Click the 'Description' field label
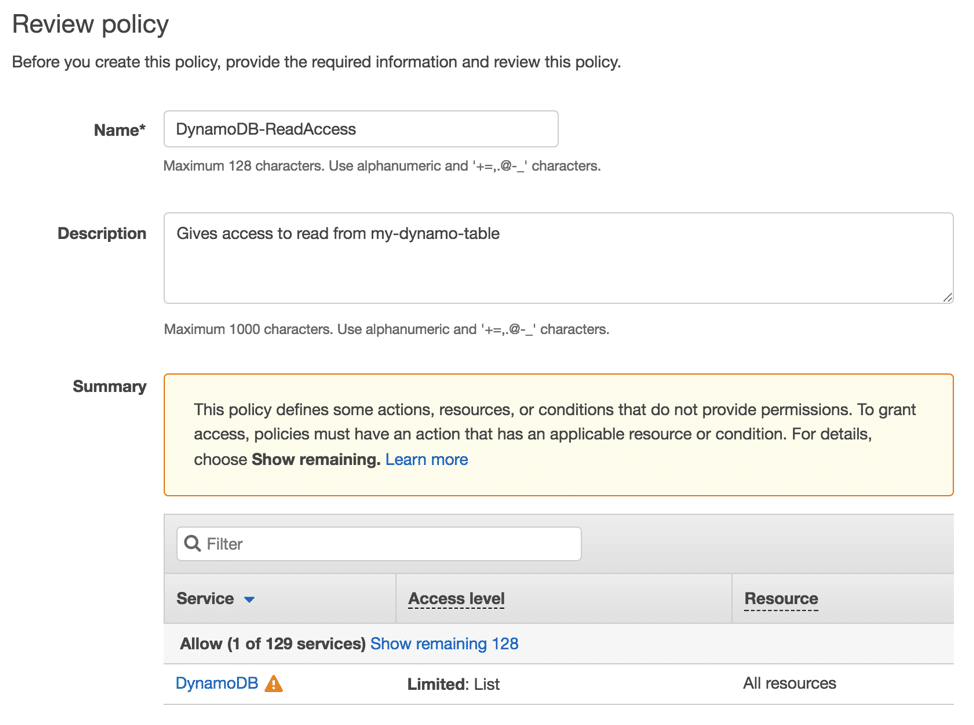This screenshot has height=725, width=974. coord(102,234)
